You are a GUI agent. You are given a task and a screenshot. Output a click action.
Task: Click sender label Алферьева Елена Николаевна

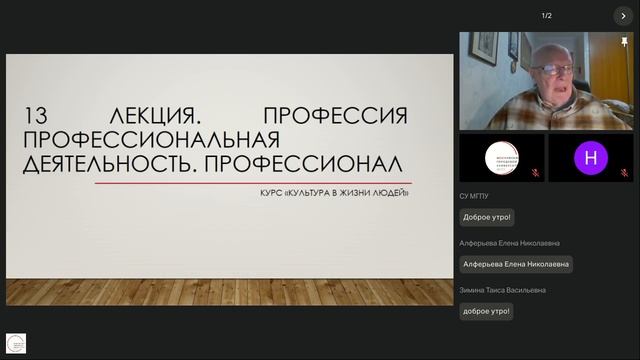[x=509, y=243]
